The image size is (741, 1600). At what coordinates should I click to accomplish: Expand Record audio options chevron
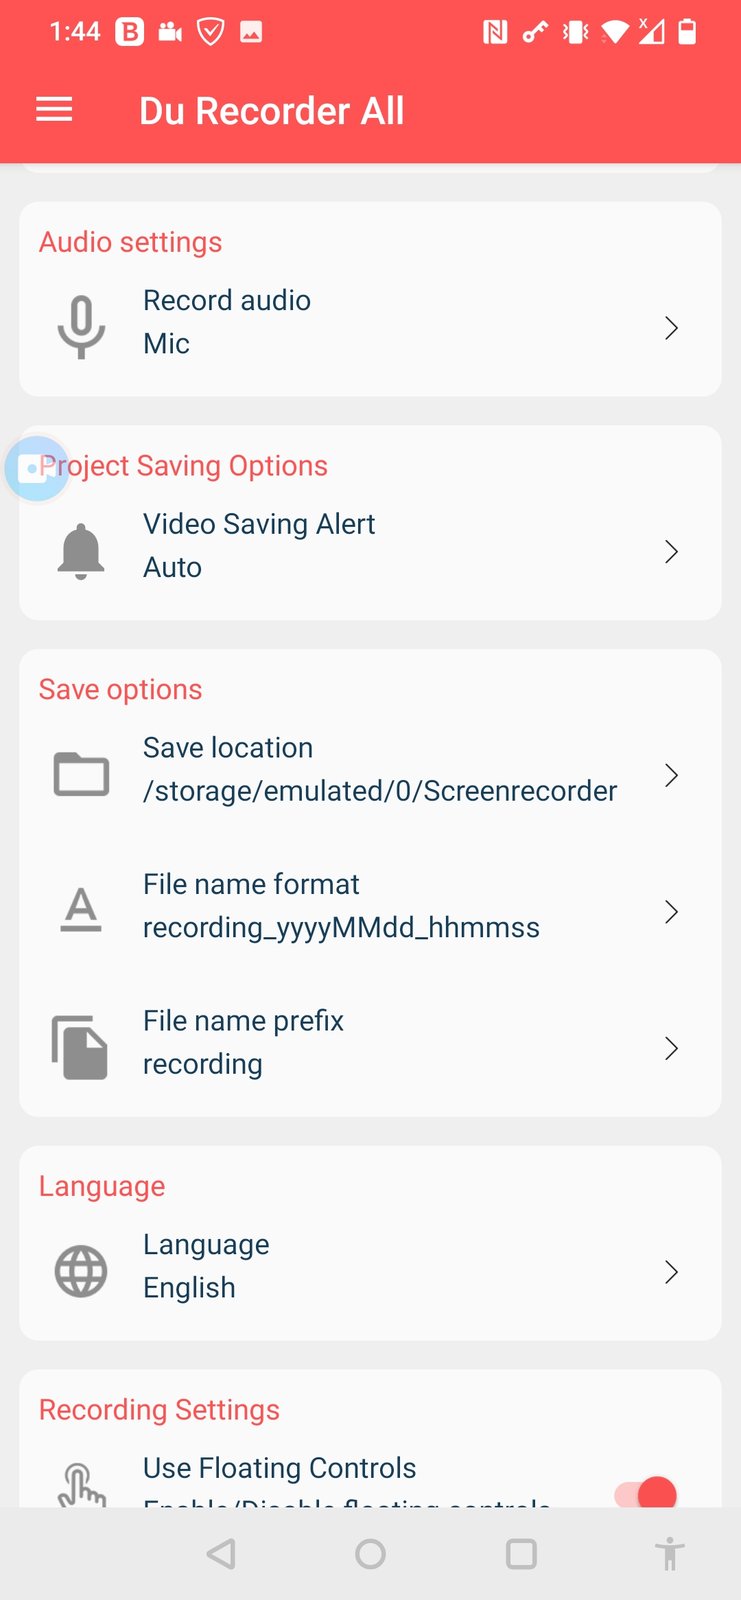pyautogui.click(x=671, y=328)
